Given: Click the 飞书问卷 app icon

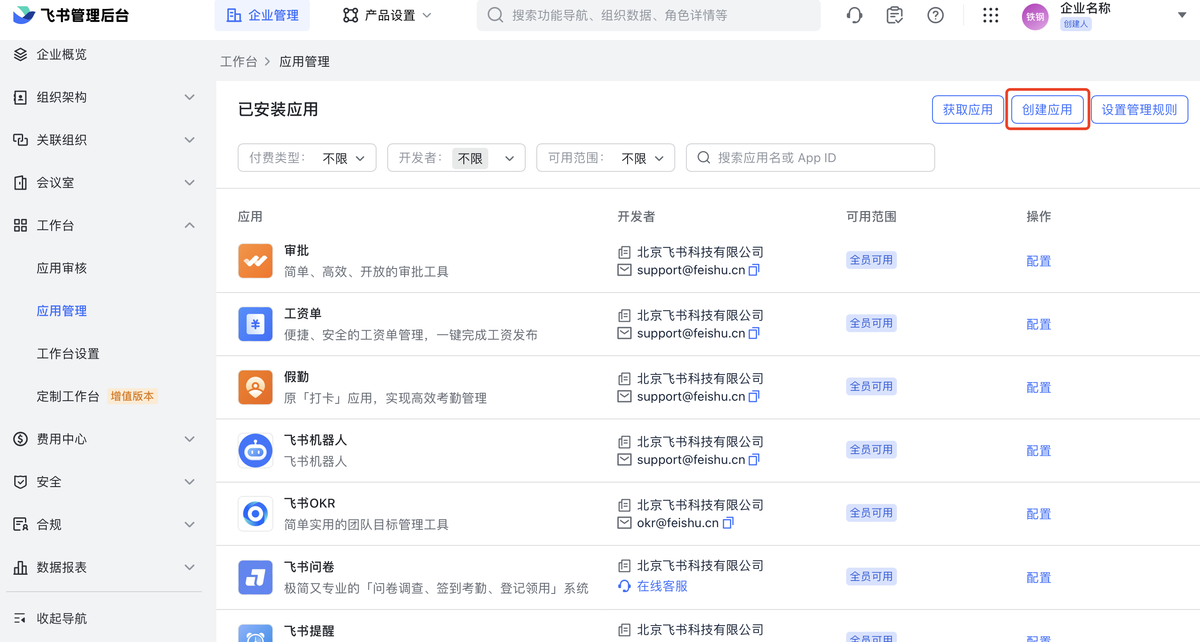Looking at the screenshot, I should pos(255,577).
